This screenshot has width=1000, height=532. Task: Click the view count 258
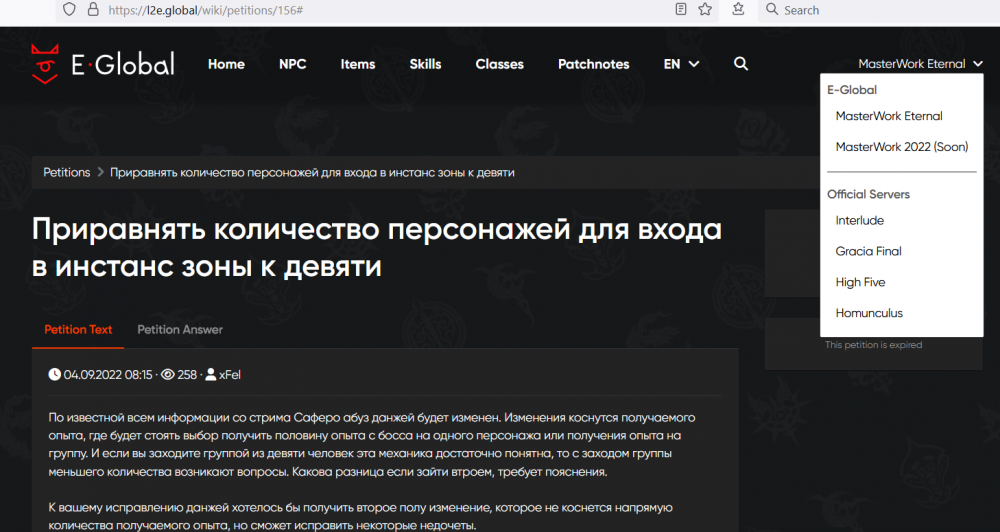pyautogui.click(x=187, y=374)
